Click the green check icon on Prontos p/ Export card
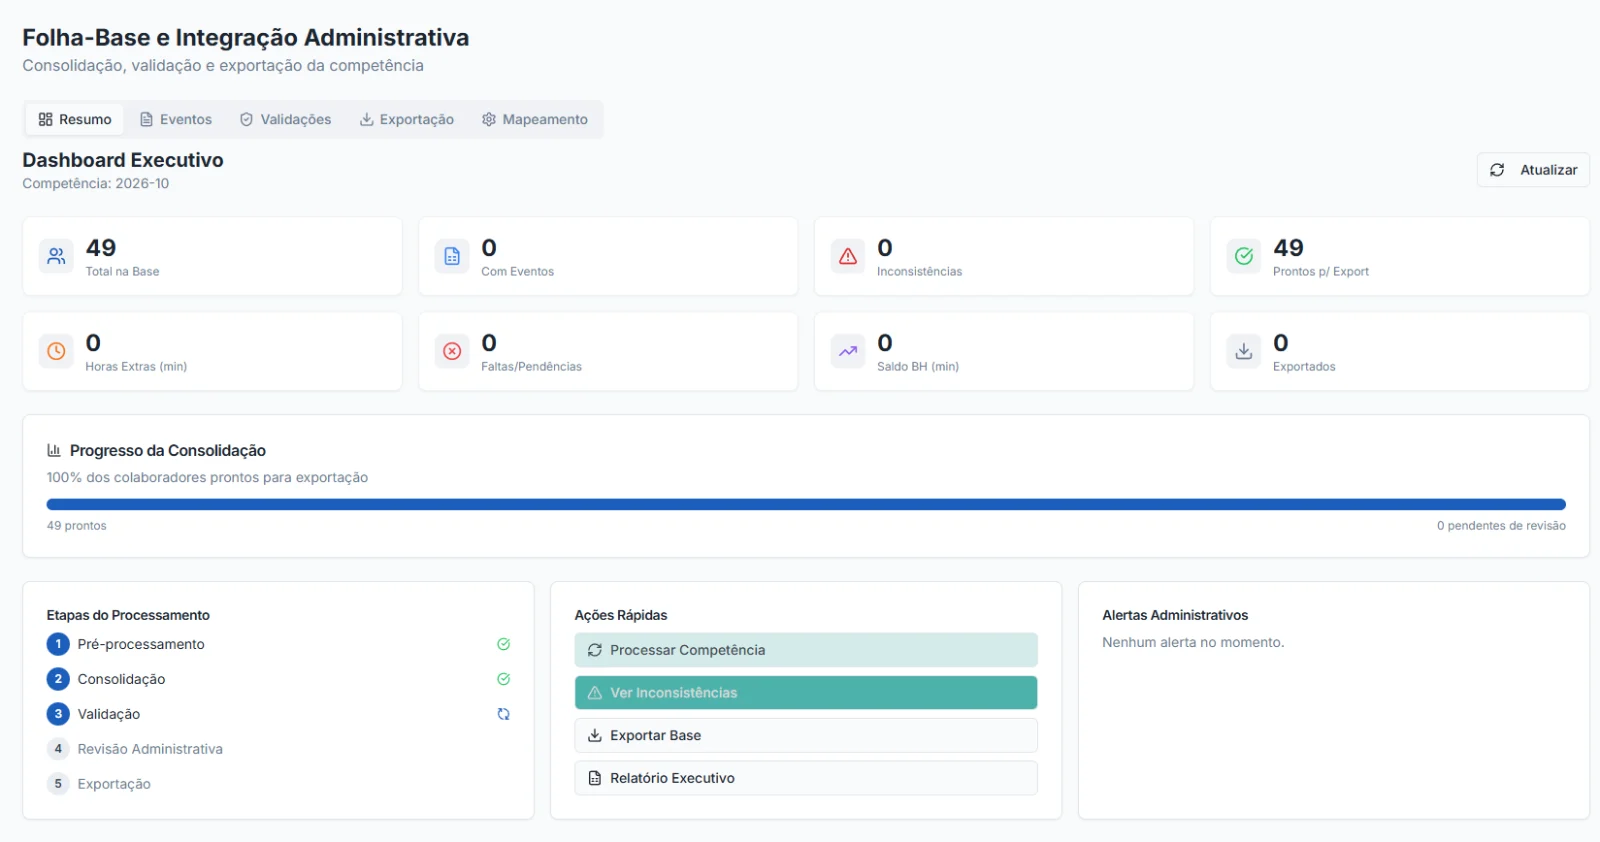The height and width of the screenshot is (842, 1600). tap(1244, 256)
